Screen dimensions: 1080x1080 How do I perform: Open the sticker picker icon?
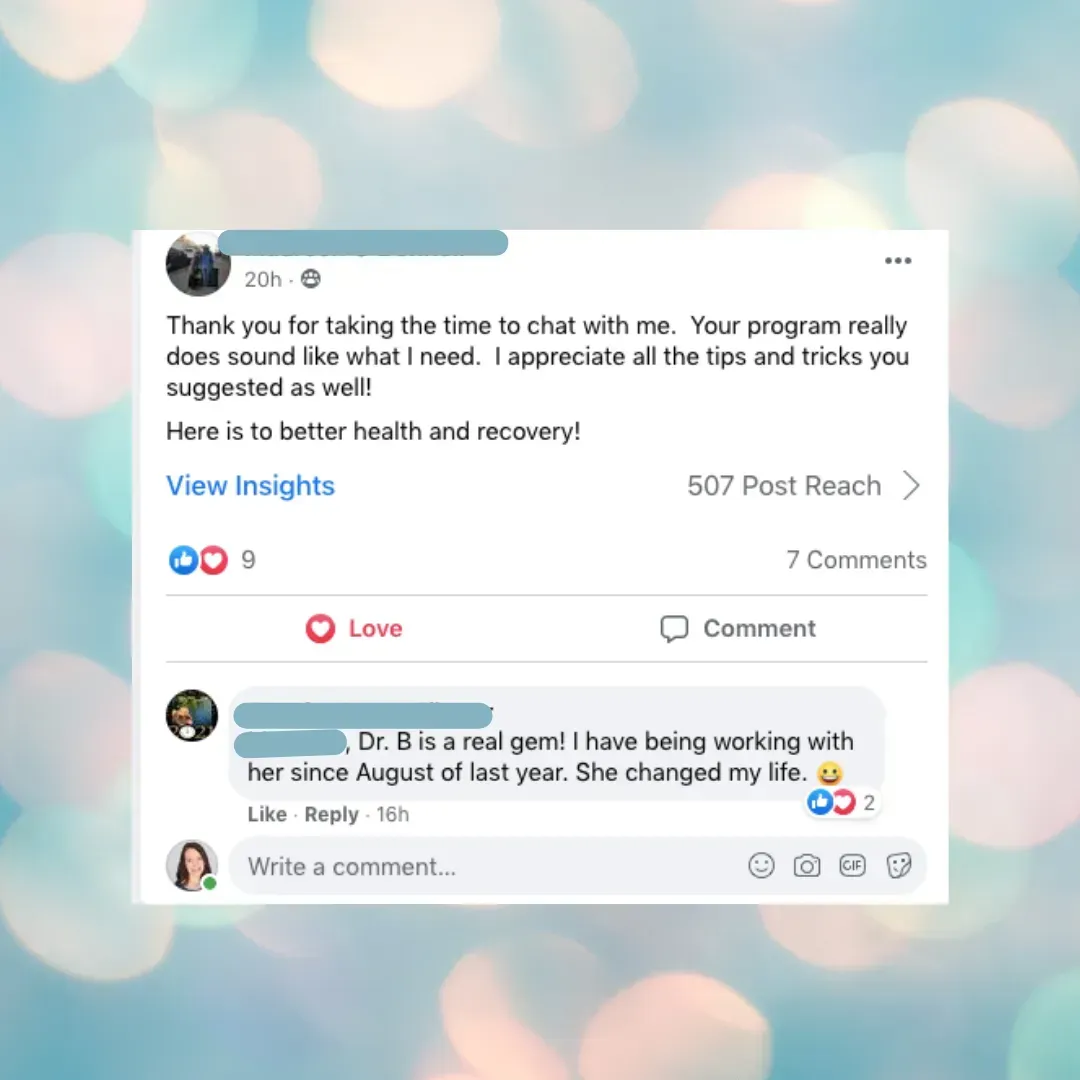(899, 865)
